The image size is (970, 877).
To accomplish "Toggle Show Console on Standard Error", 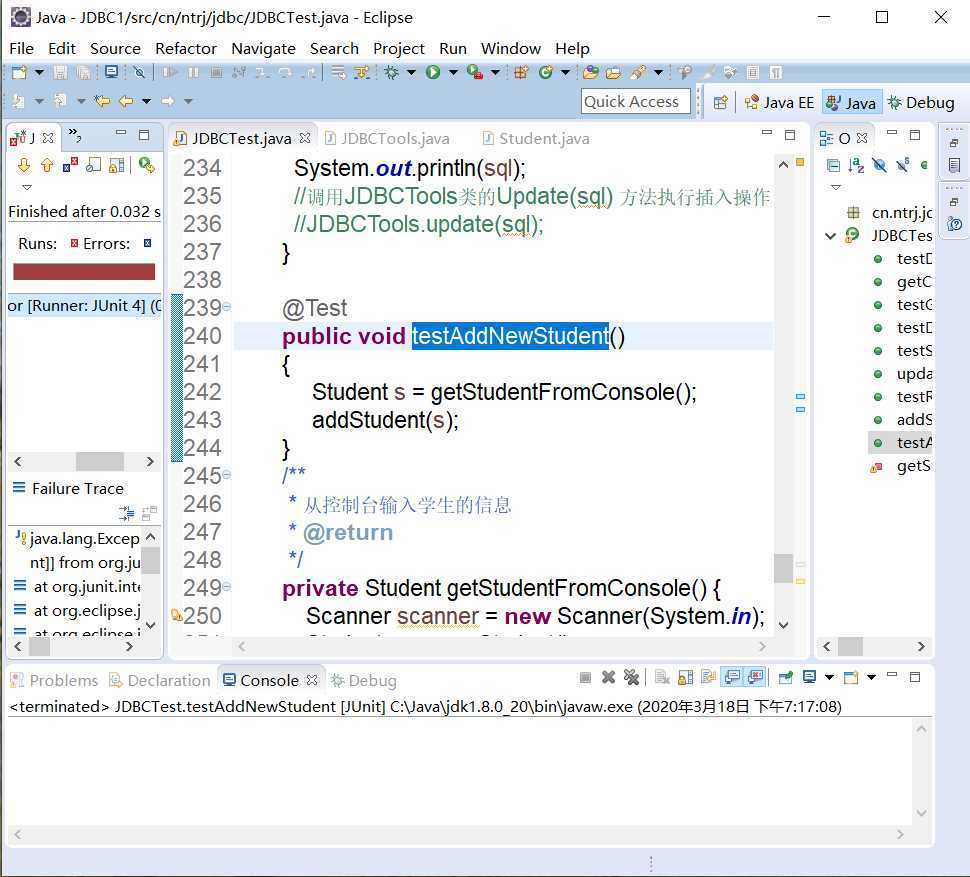I will pyautogui.click(x=756, y=677).
